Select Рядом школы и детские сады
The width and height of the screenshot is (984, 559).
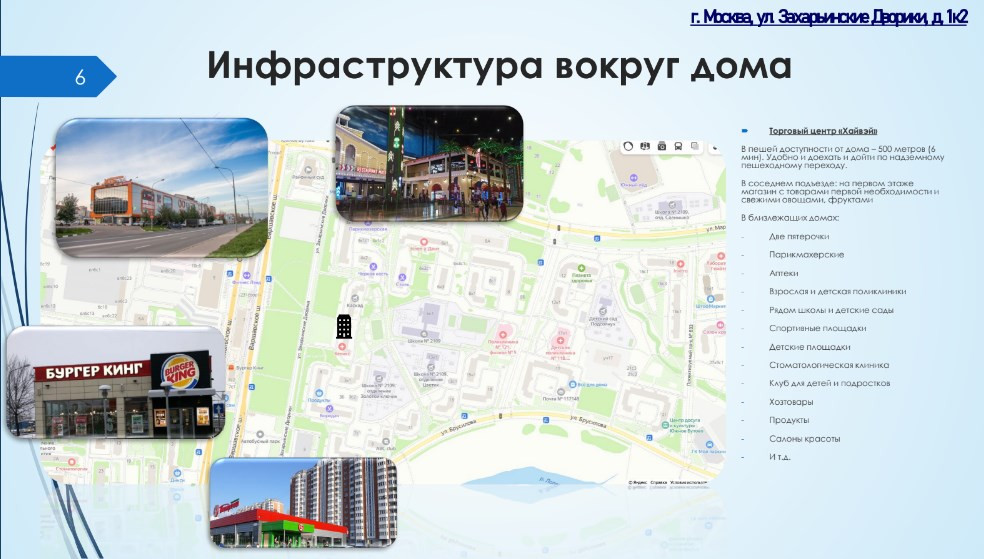[832, 310]
